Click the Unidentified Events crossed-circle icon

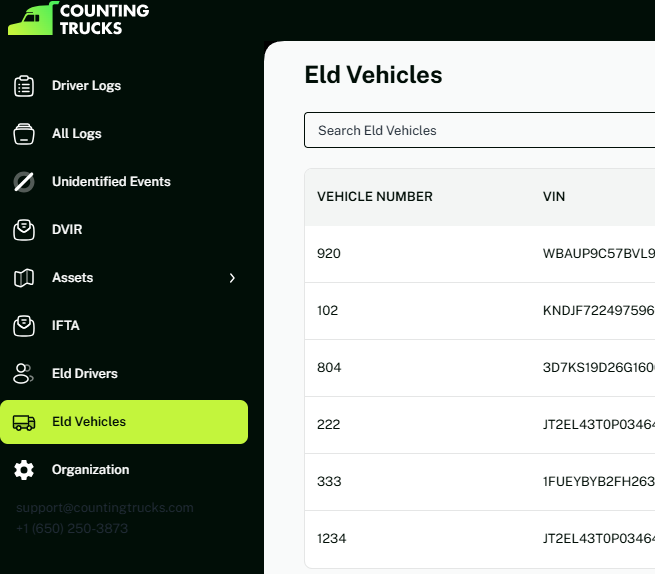point(24,182)
